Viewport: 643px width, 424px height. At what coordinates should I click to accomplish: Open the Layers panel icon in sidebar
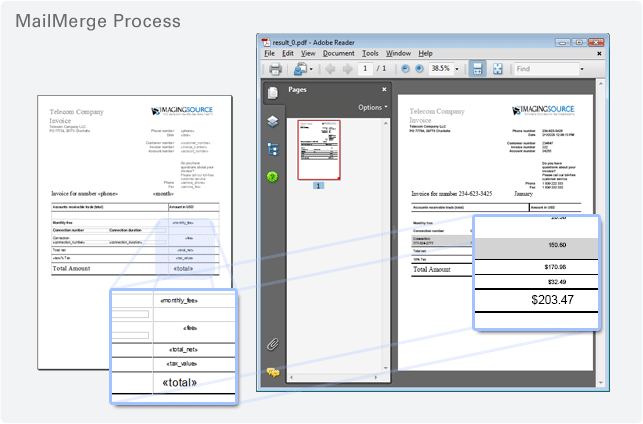coord(273,121)
